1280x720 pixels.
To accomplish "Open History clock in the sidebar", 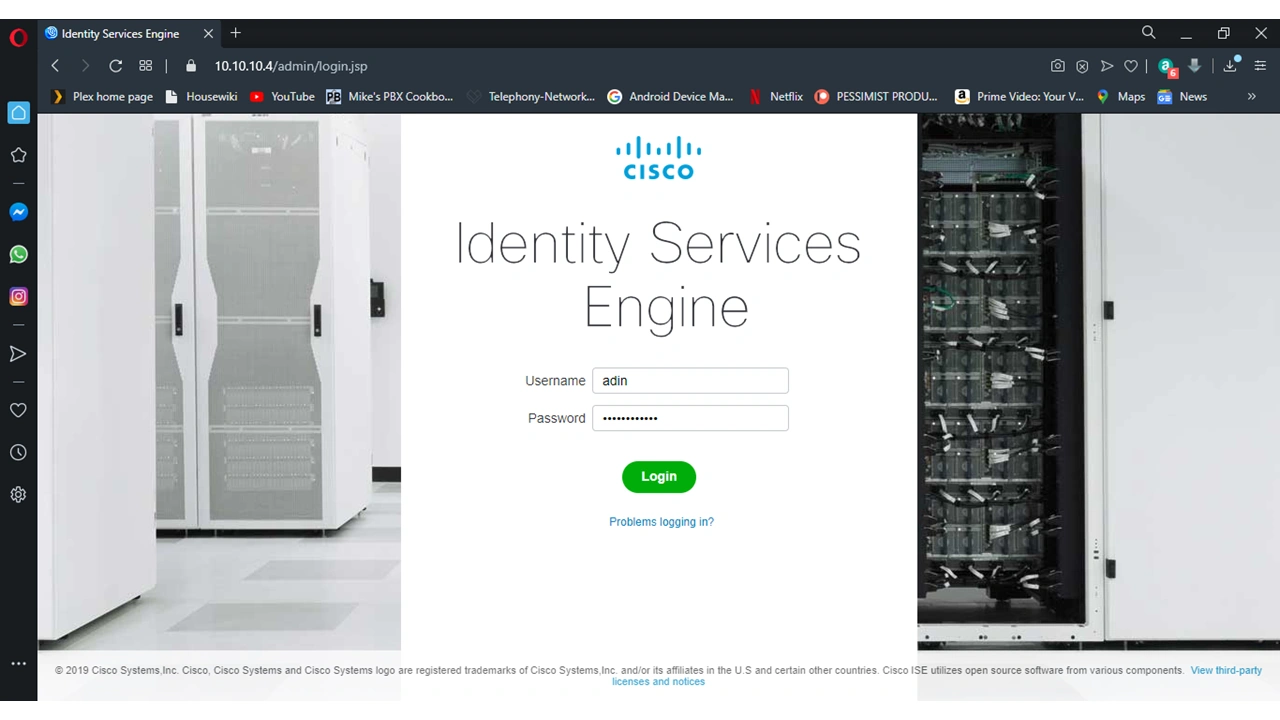I will [x=18, y=453].
